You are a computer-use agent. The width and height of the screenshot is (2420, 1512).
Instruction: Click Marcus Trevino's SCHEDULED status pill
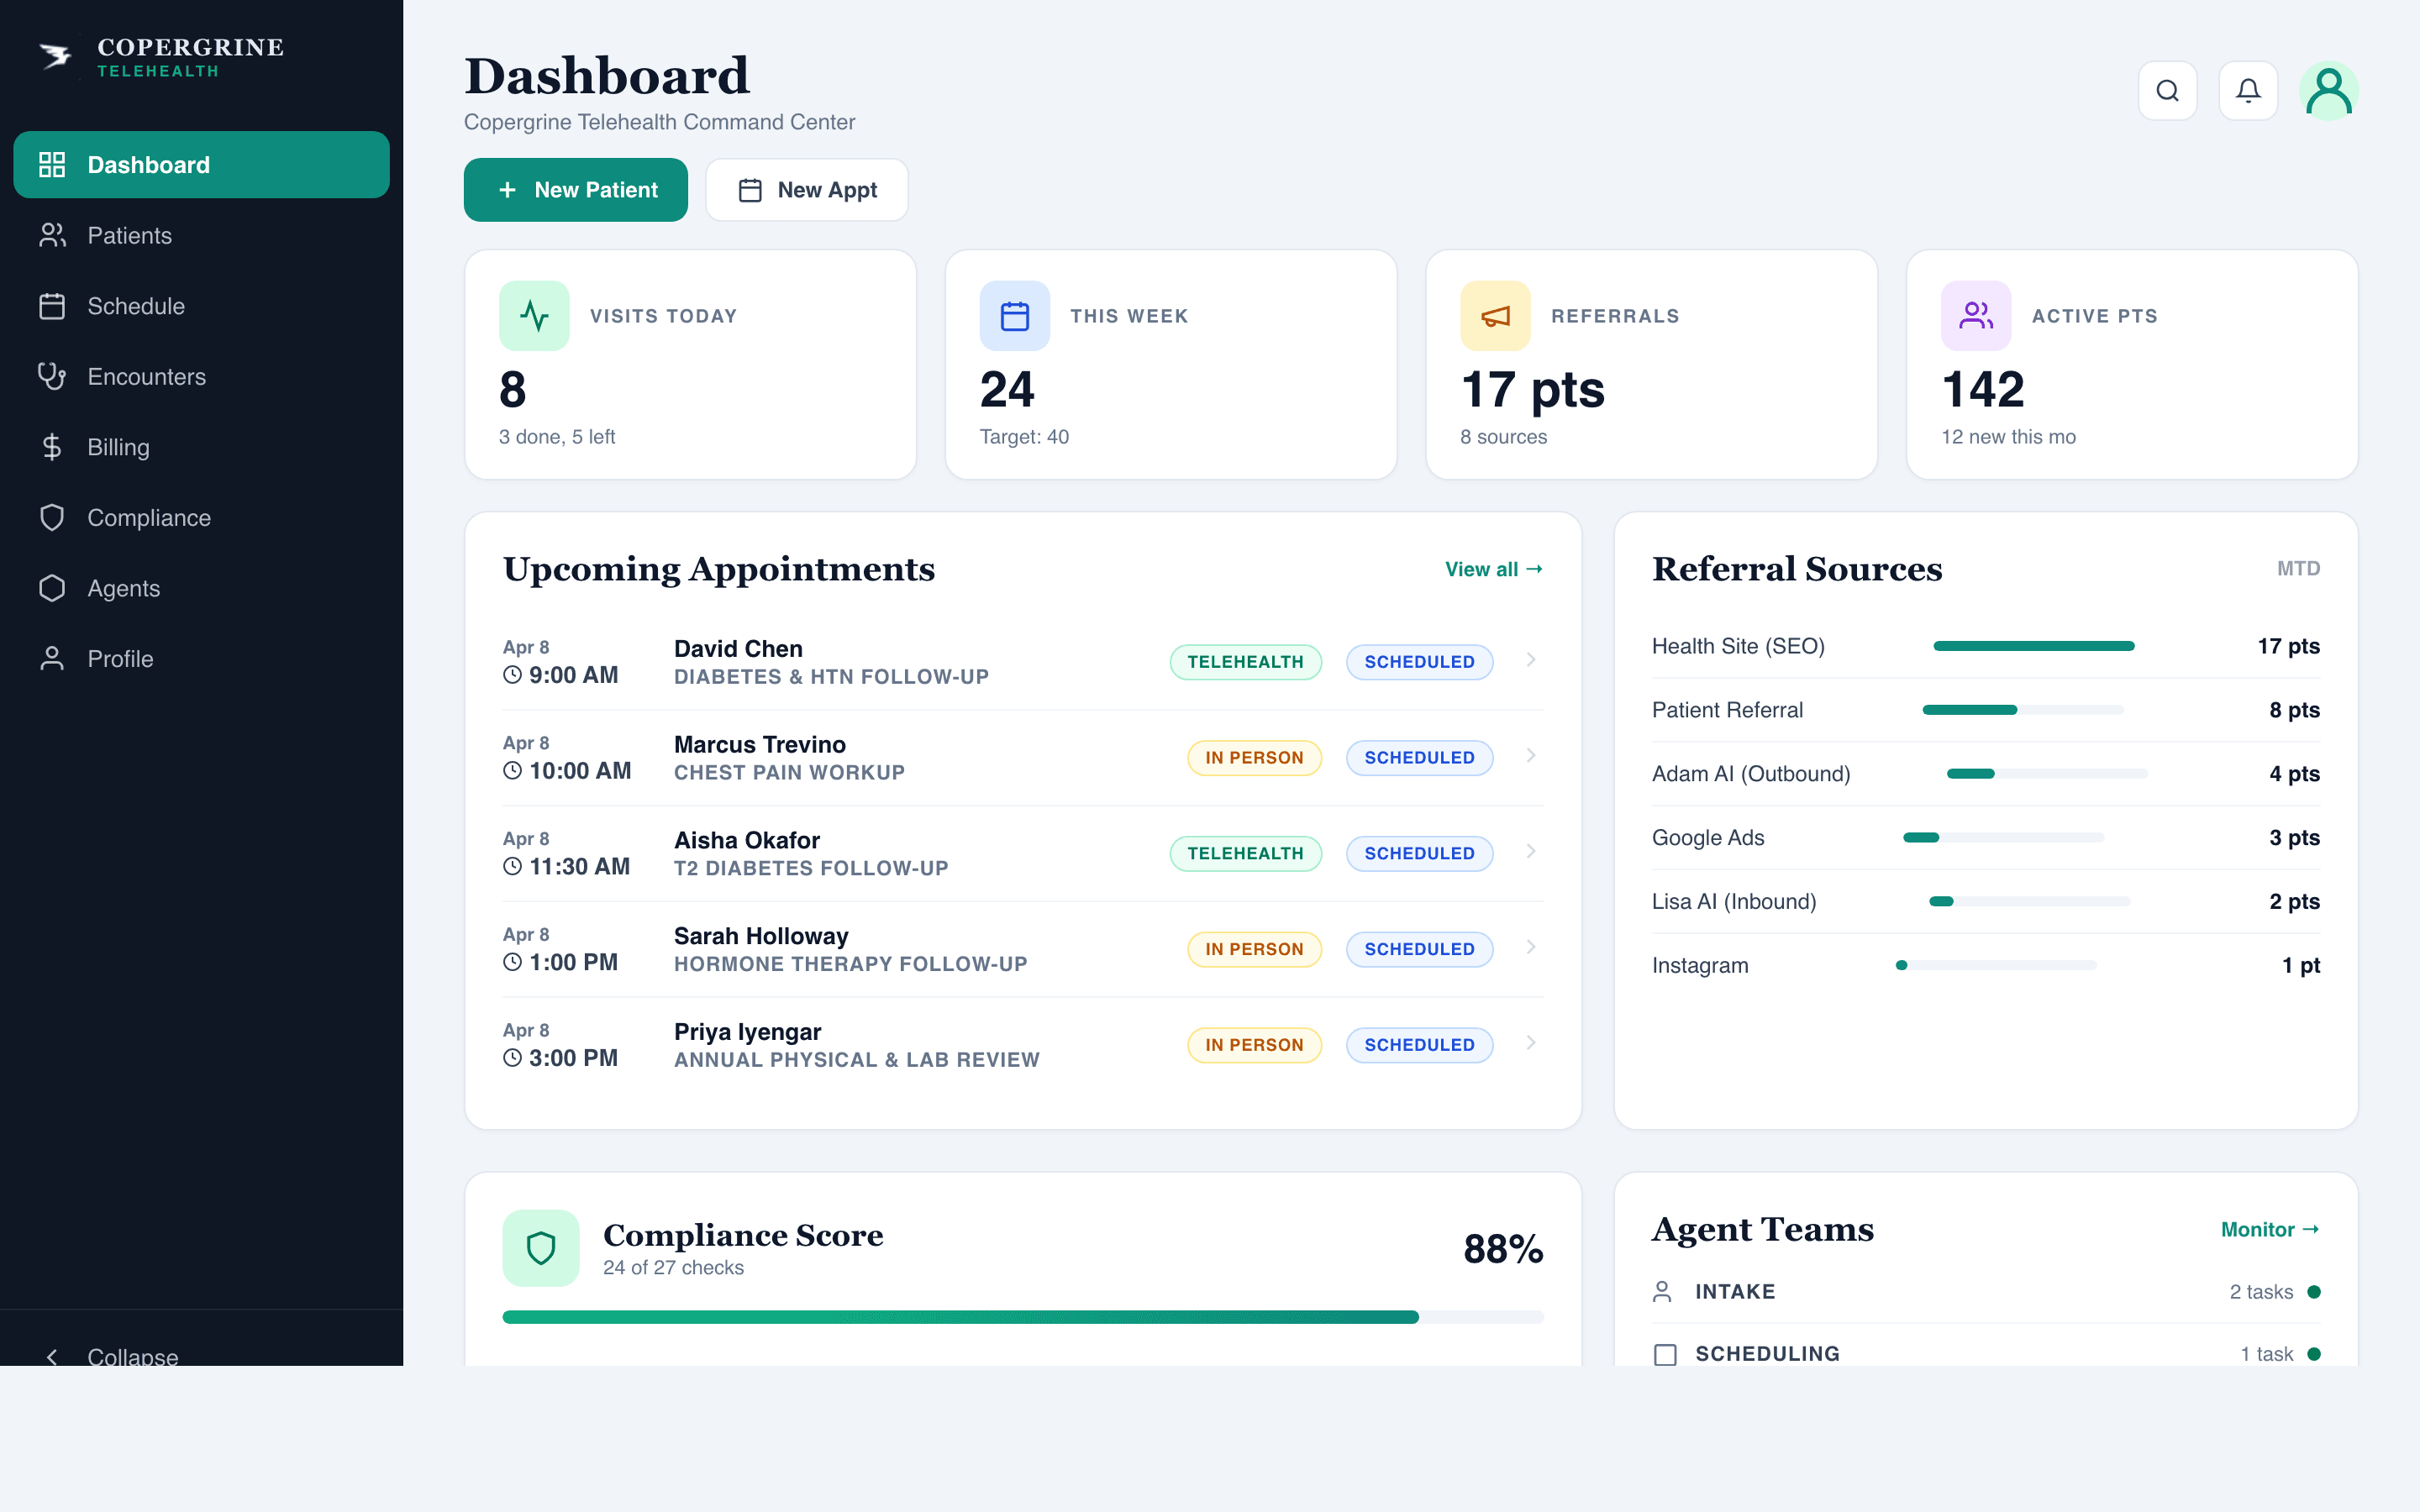tap(1419, 757)
